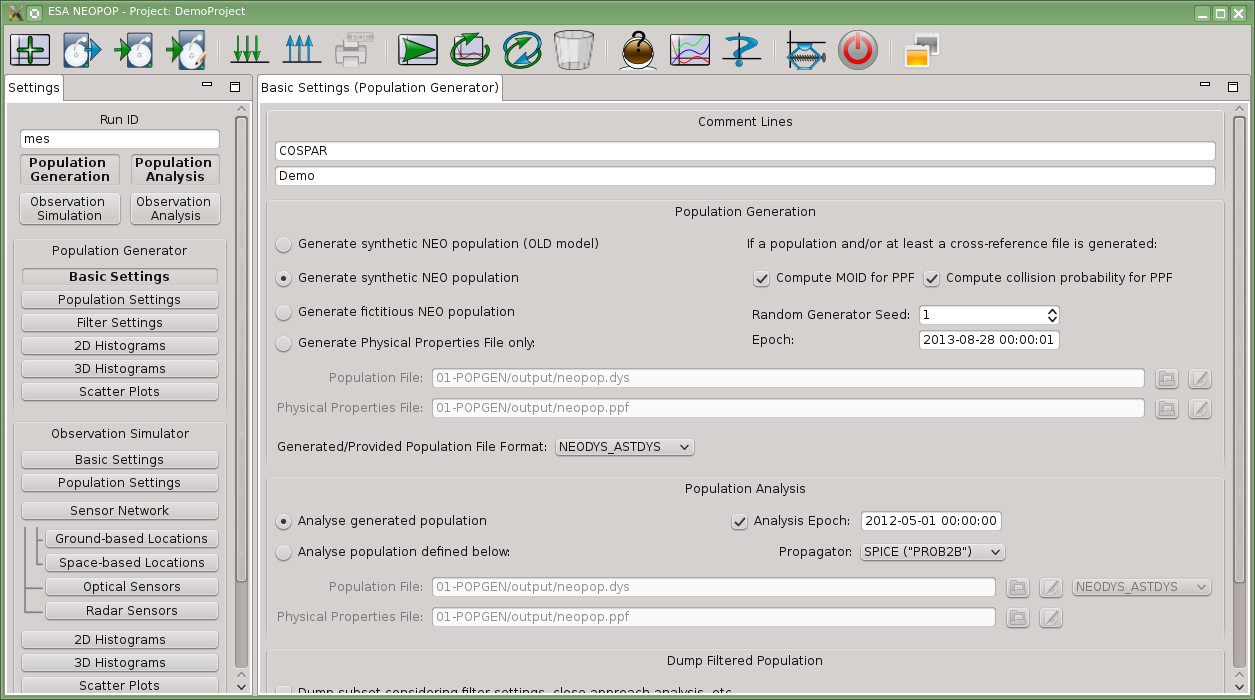Viewport: 1255px width, 700px height.
Task: Switch to the Settings tab
Action: 34,88
